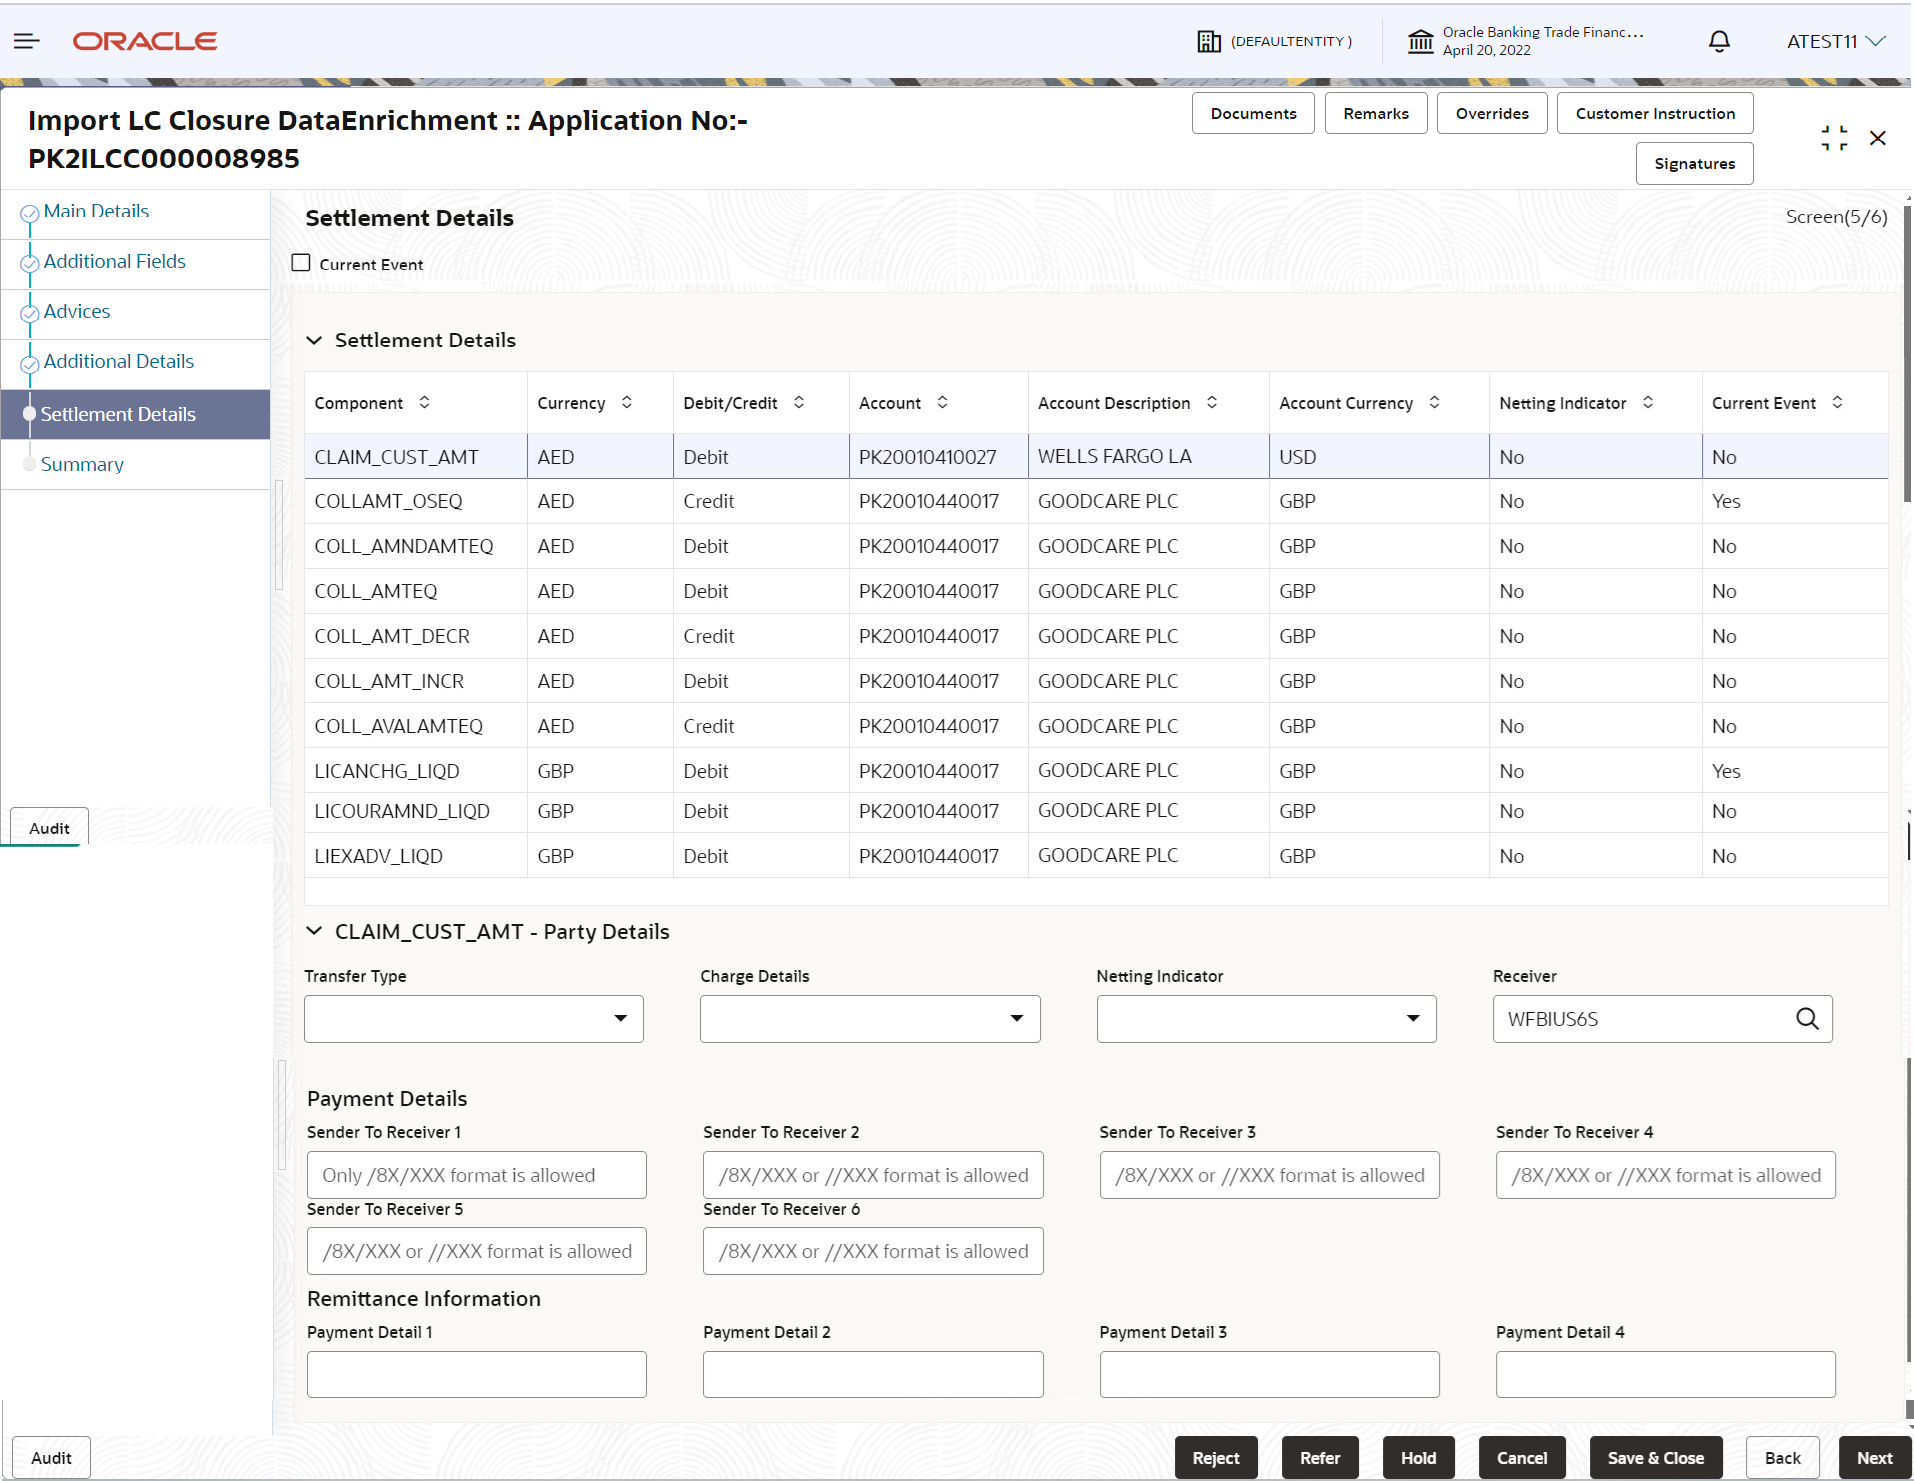Click the Sender To Receiver 1 field
1914x1481 pixels.
[476, 1175]
